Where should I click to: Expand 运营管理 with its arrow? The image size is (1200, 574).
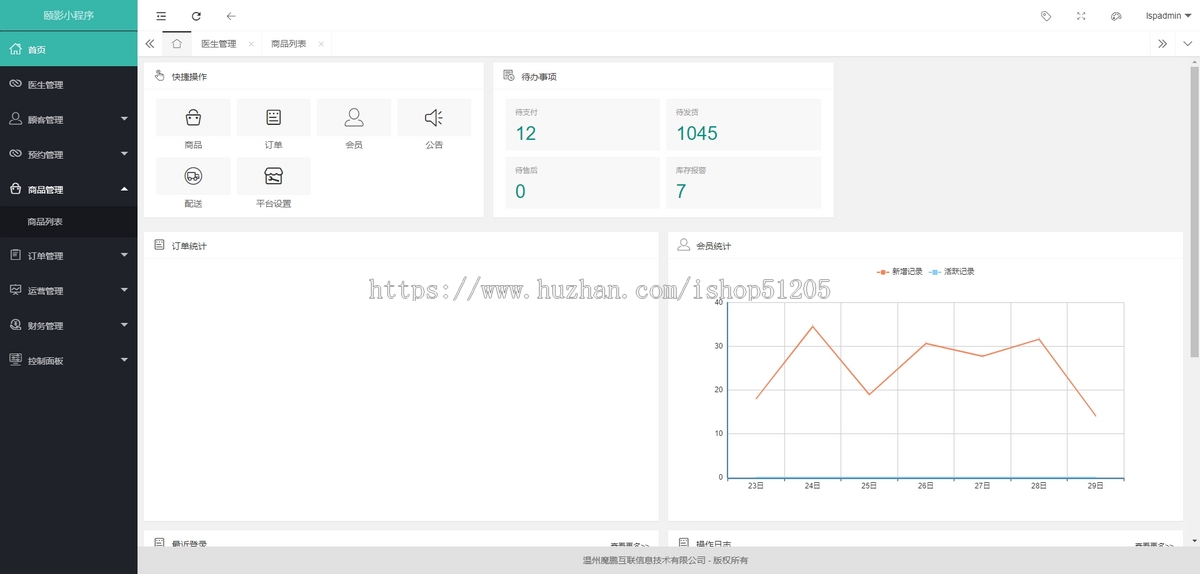[x=124, y=290]
